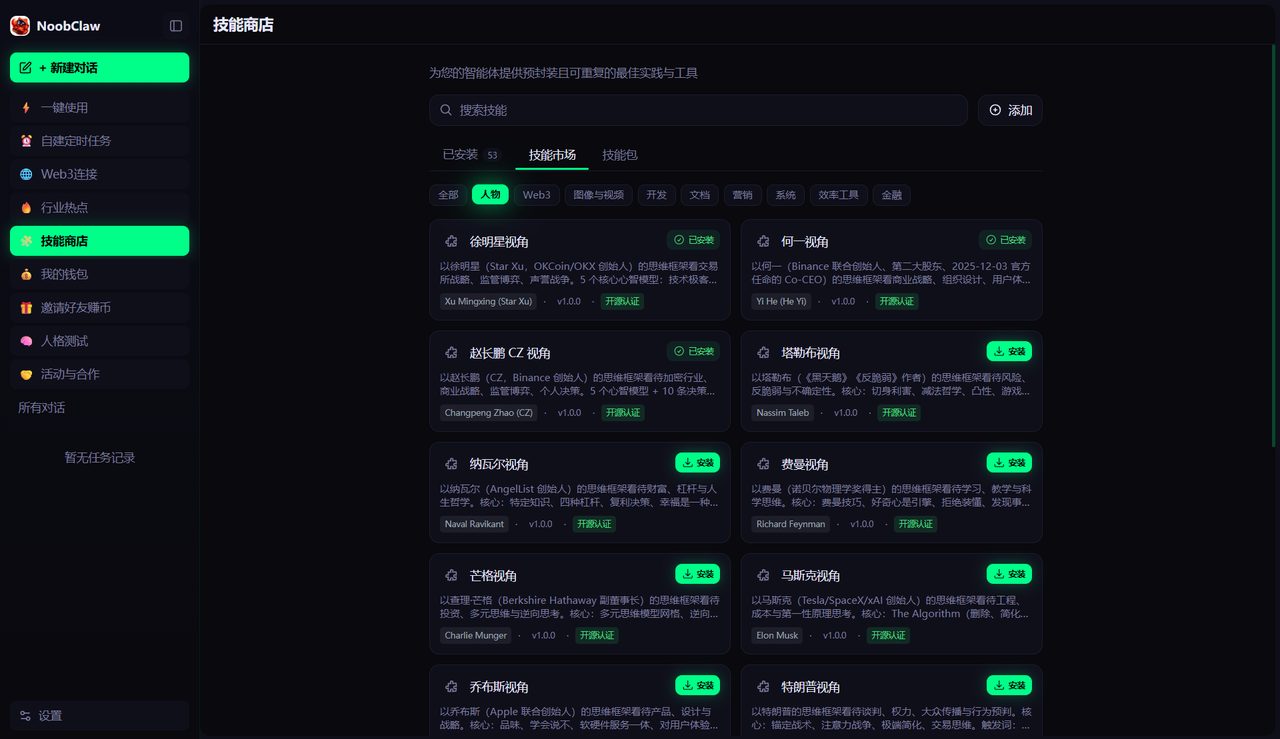The image size is (1280, 739).
Task: Open 自建定时任务 in the sidebar
Action: tap(99, 141)
